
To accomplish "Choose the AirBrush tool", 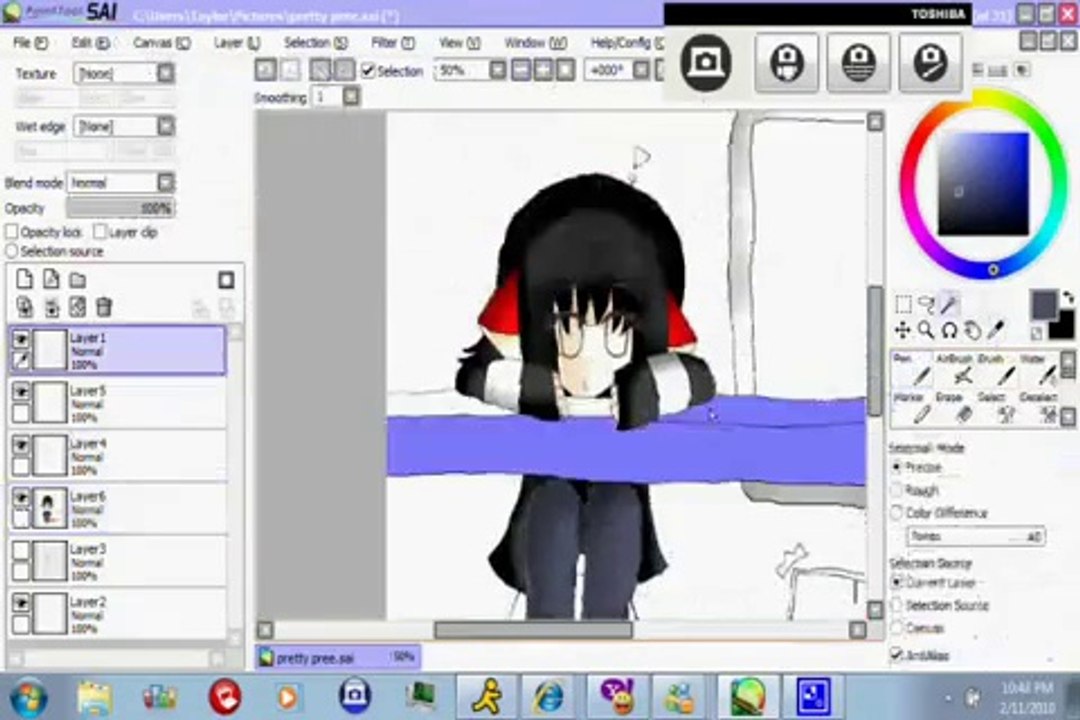I will tap(957, 370).
